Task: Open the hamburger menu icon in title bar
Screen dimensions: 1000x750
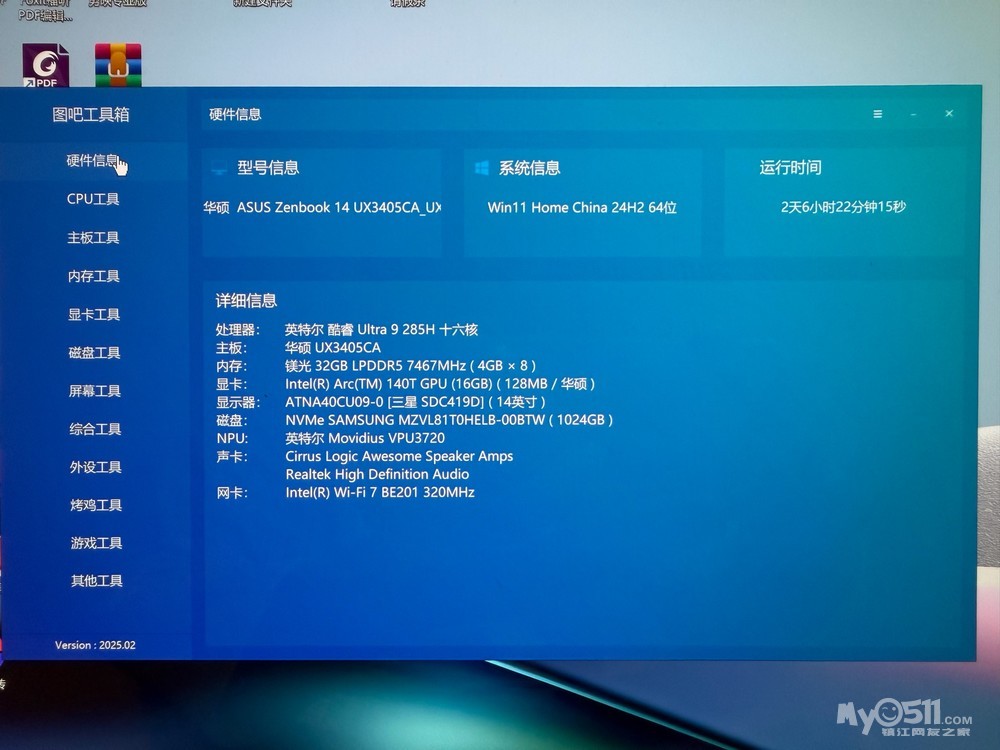Action: (877, 114)
